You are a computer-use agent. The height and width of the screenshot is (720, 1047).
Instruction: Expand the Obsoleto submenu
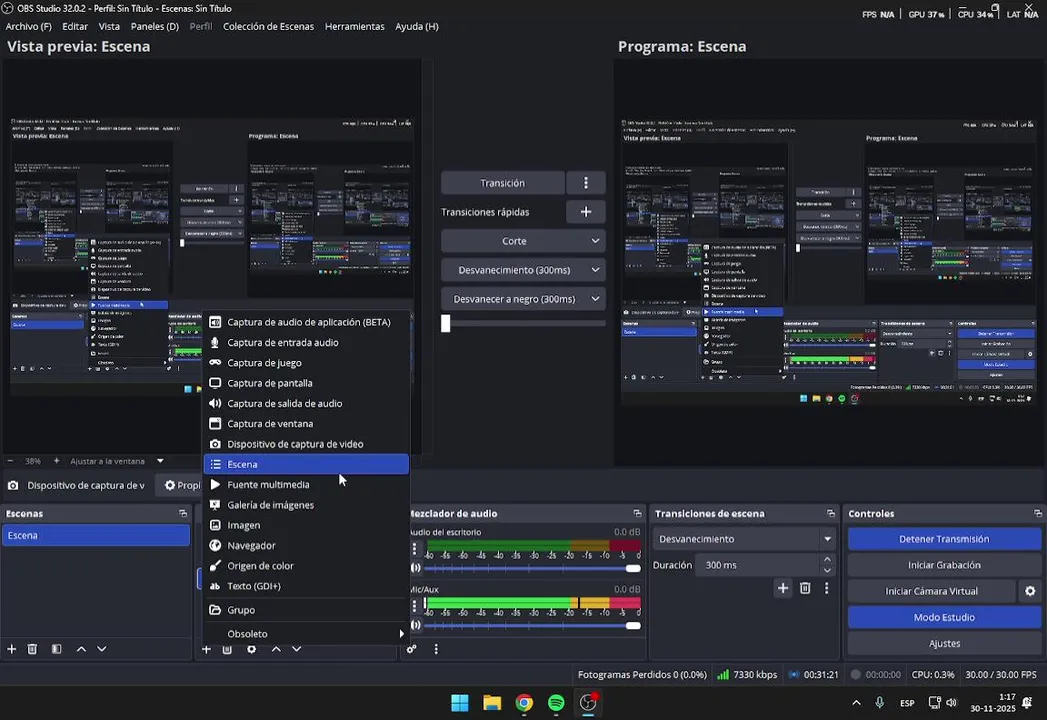coord(306,634)
